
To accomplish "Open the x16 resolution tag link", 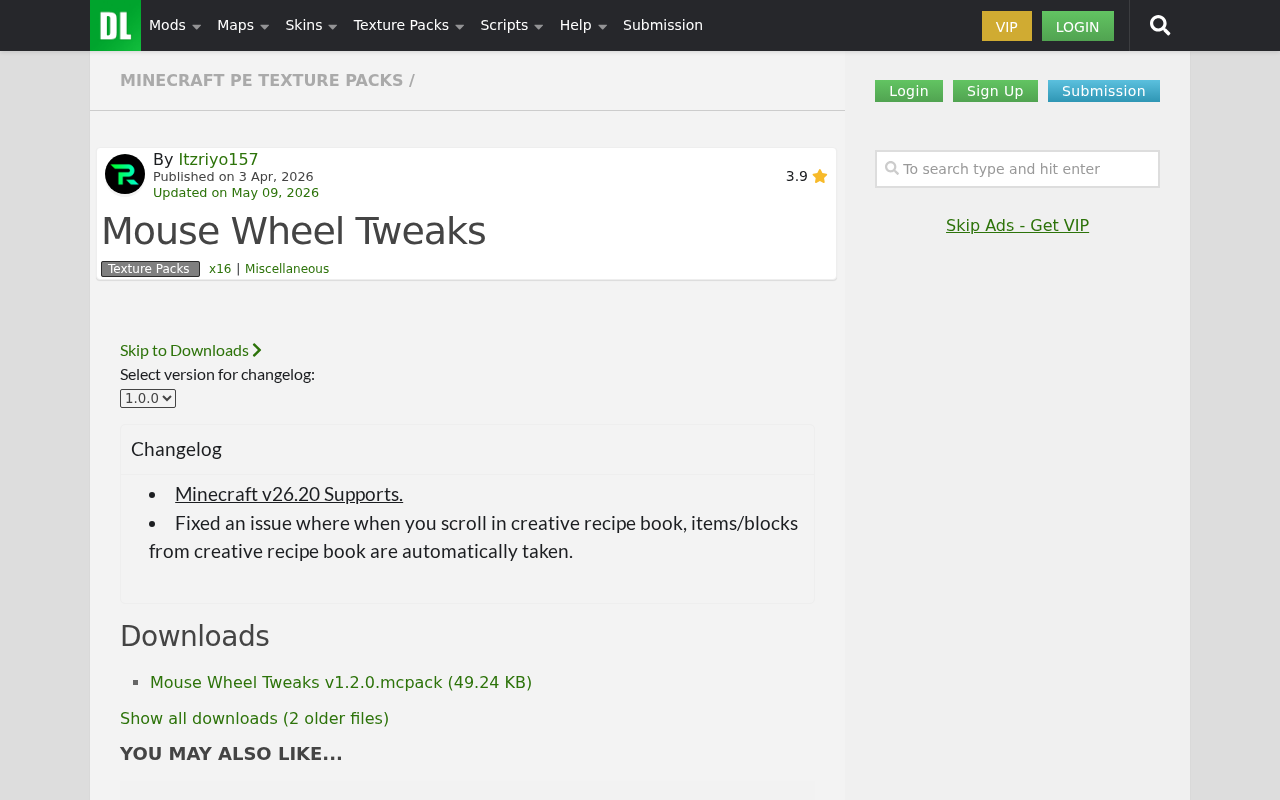I will [220, 269].
